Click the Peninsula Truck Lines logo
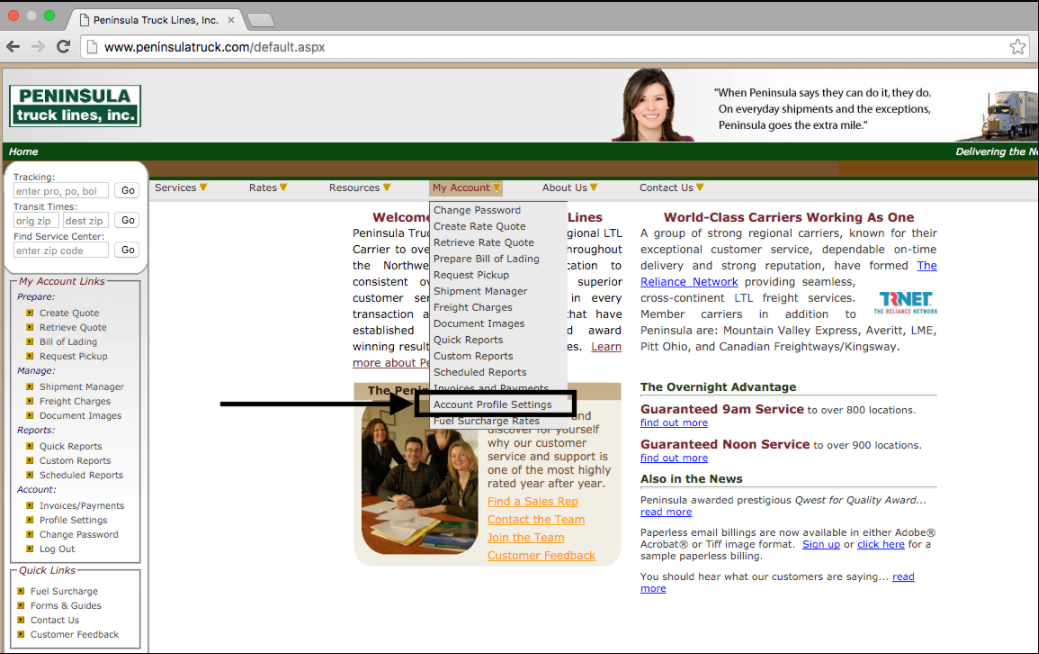The height and width of the screenshot is (654, 1039). [75, 105]
